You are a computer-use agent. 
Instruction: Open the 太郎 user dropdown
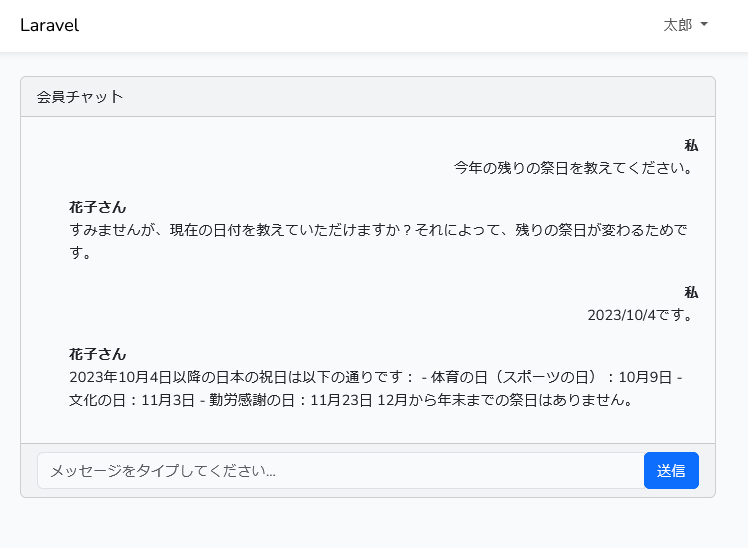coord(686,25)
